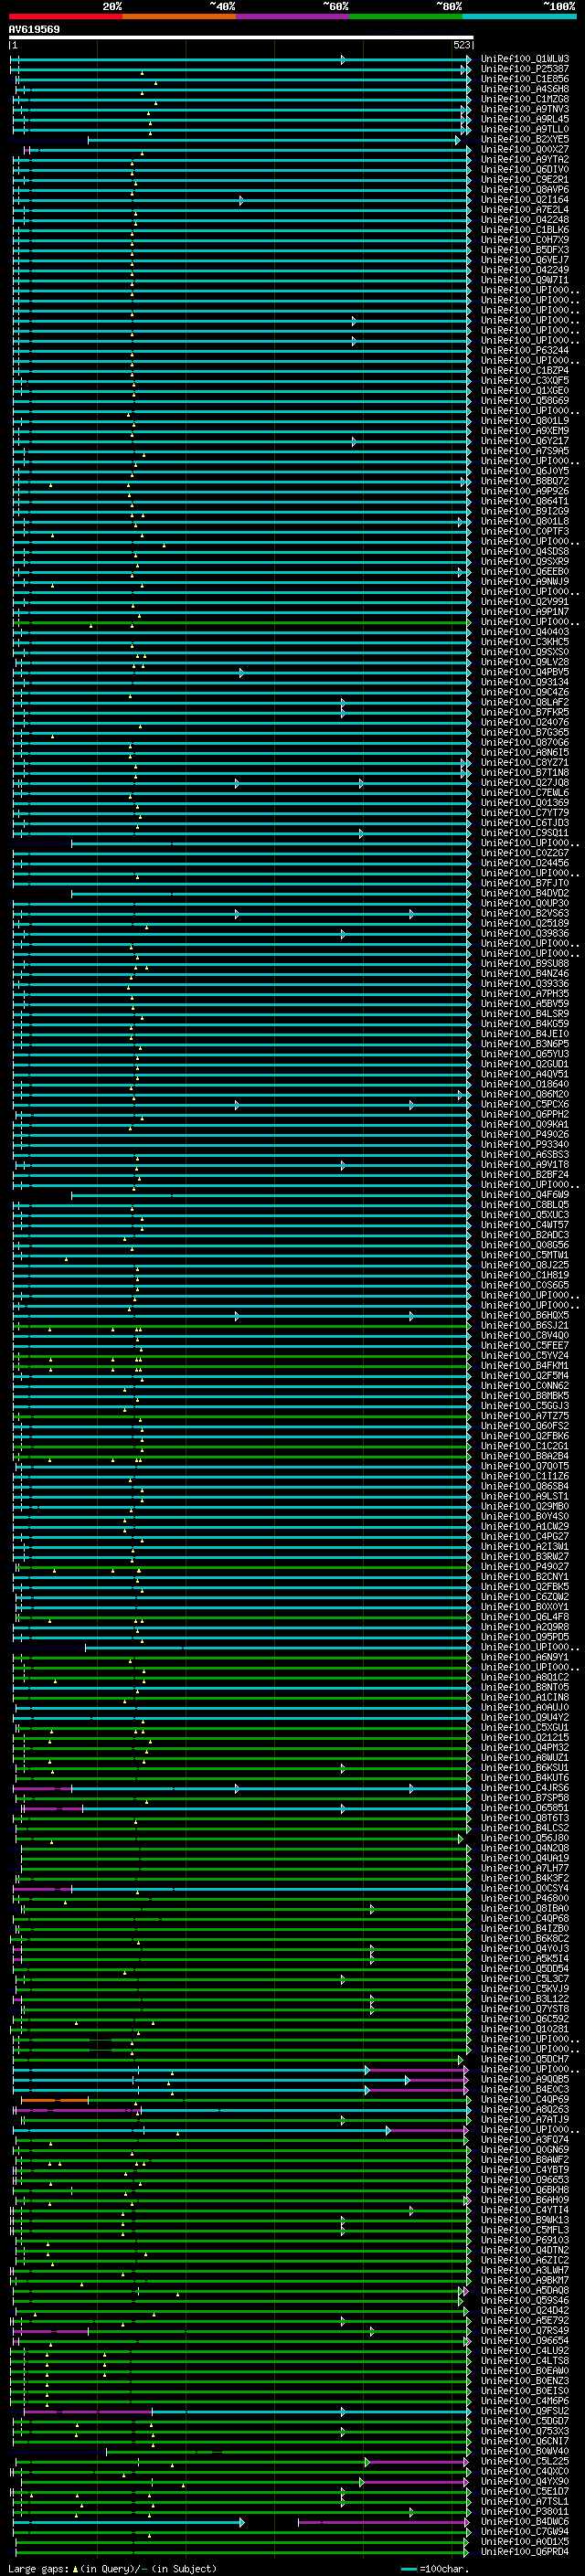
Task: Click the purple ~60% identity legend segment
Action: 292,16
